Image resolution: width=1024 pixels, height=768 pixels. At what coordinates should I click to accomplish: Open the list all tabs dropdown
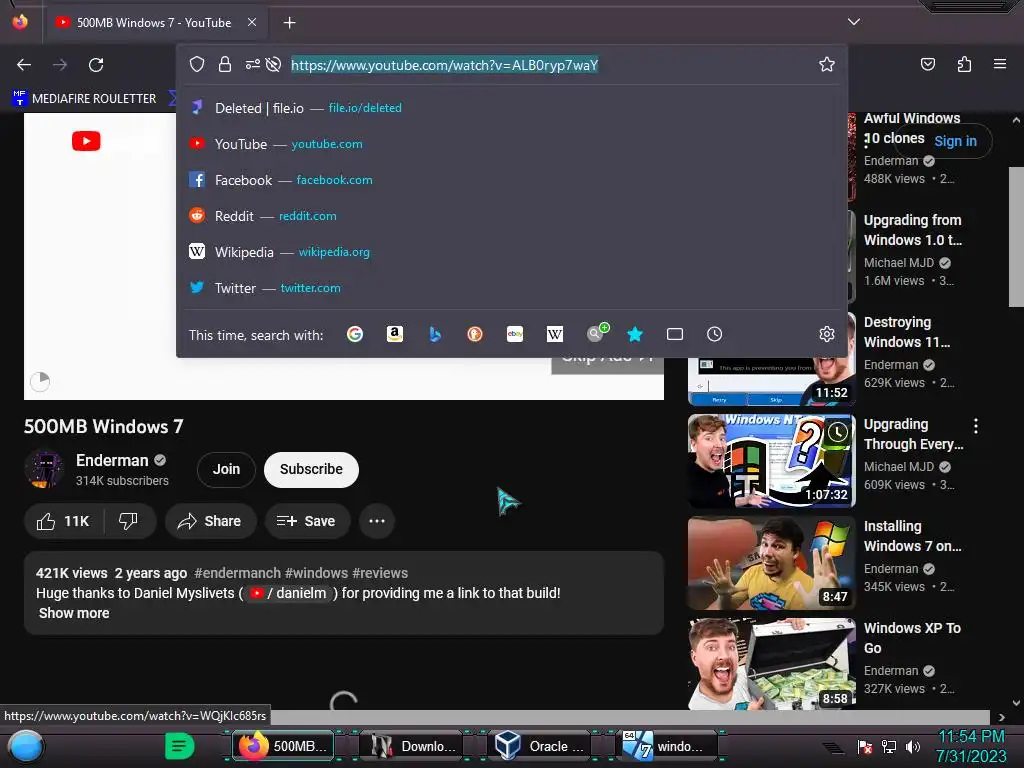coord(854,22)
